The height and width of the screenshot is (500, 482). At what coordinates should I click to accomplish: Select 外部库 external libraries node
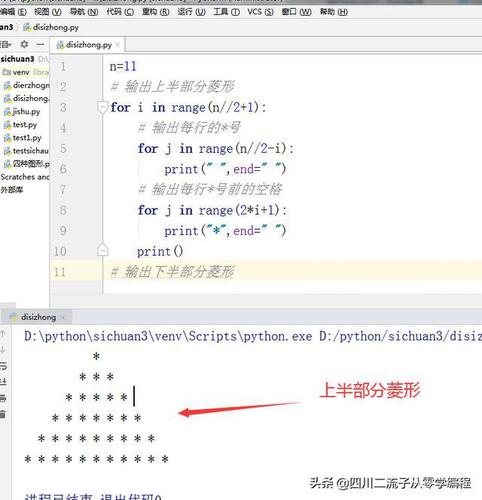pyautogui.click(x=12, y=190)
